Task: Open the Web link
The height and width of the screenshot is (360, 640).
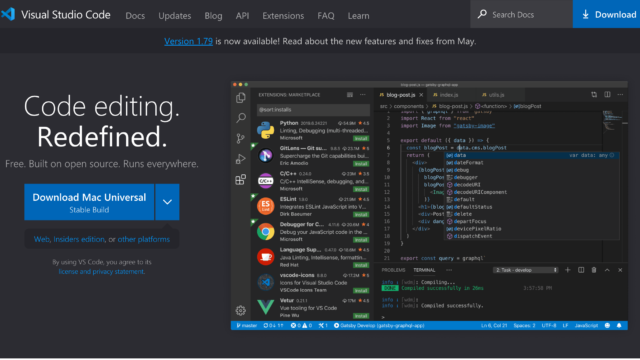Action: coord(41,239)
